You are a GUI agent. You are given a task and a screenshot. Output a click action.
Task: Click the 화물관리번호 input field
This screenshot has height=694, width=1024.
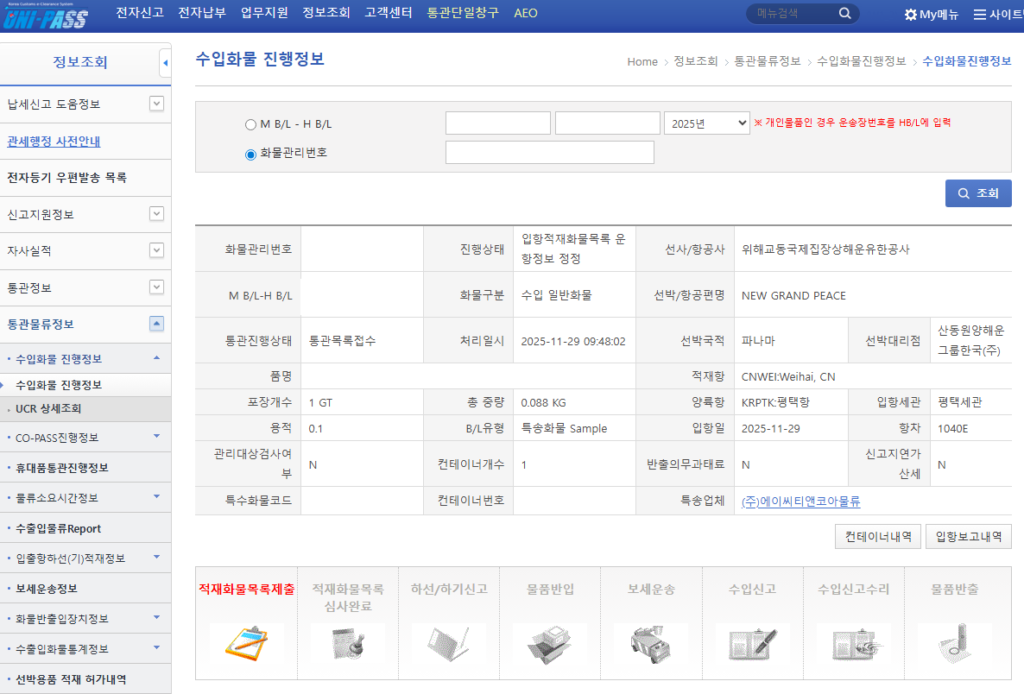(x=549, y=153)
